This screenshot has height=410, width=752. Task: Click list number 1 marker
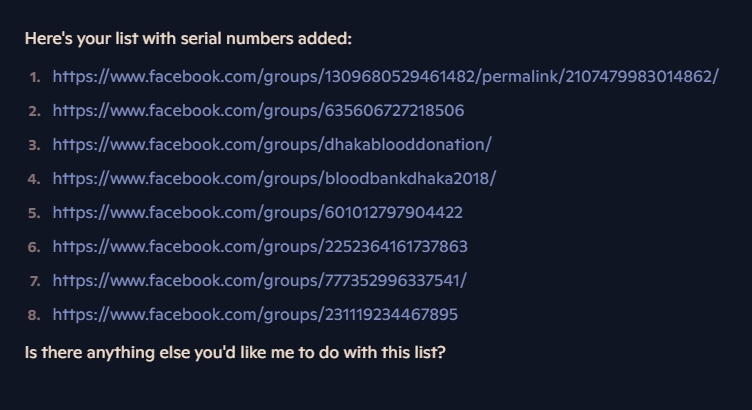[x=35, y=77]
